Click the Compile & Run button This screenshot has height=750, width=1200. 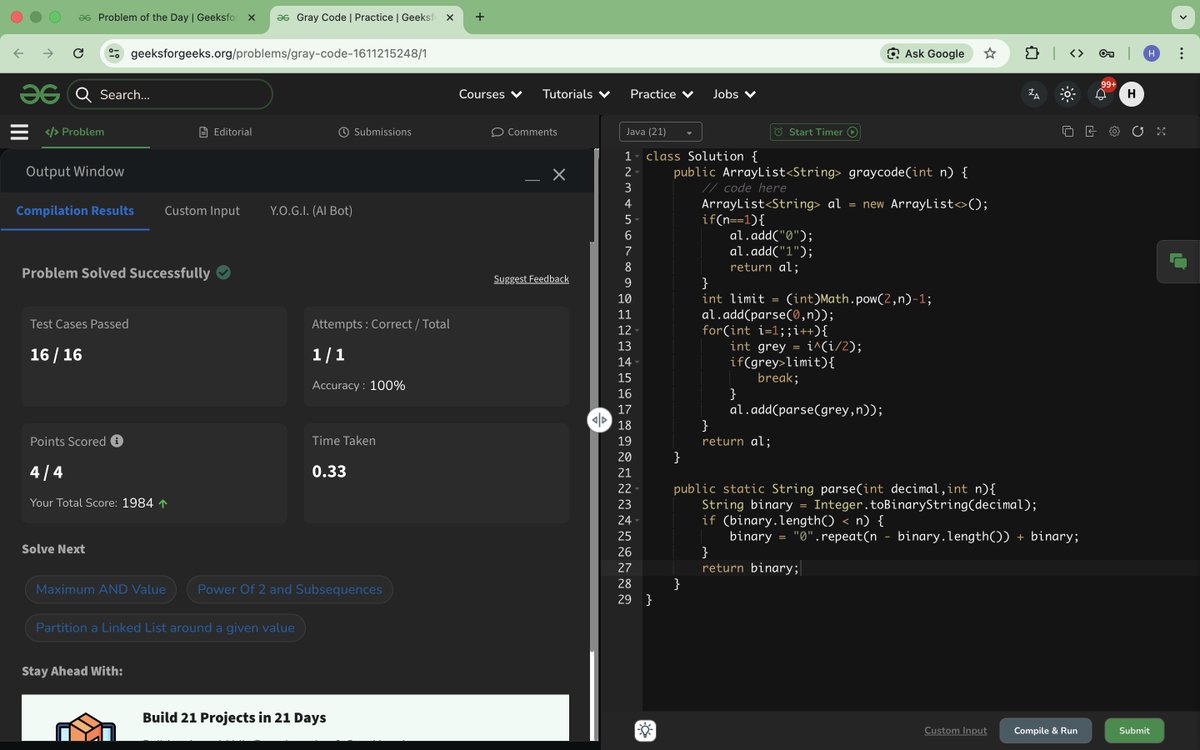[1046, 731]
